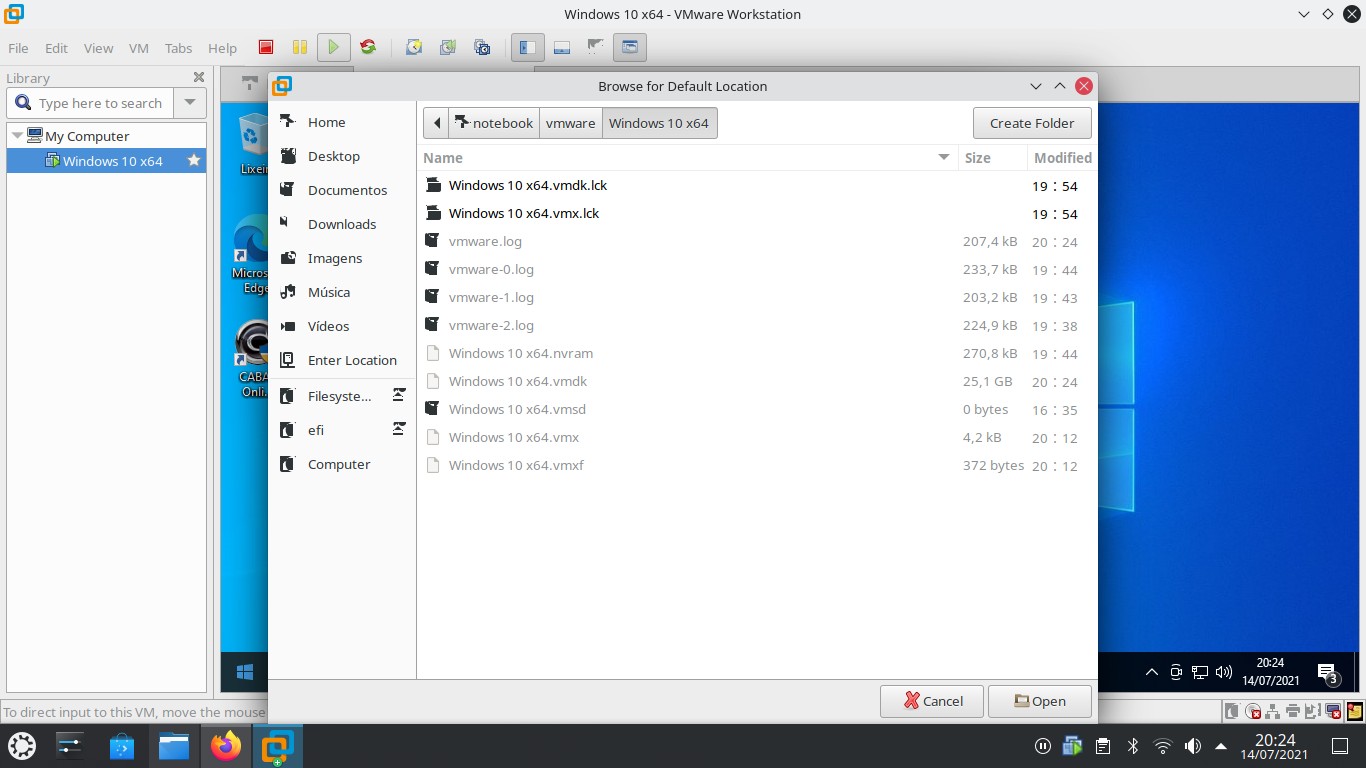1366x768 pixels.
Task: Eject the efi volume
Action: click(x=399, y=429)
